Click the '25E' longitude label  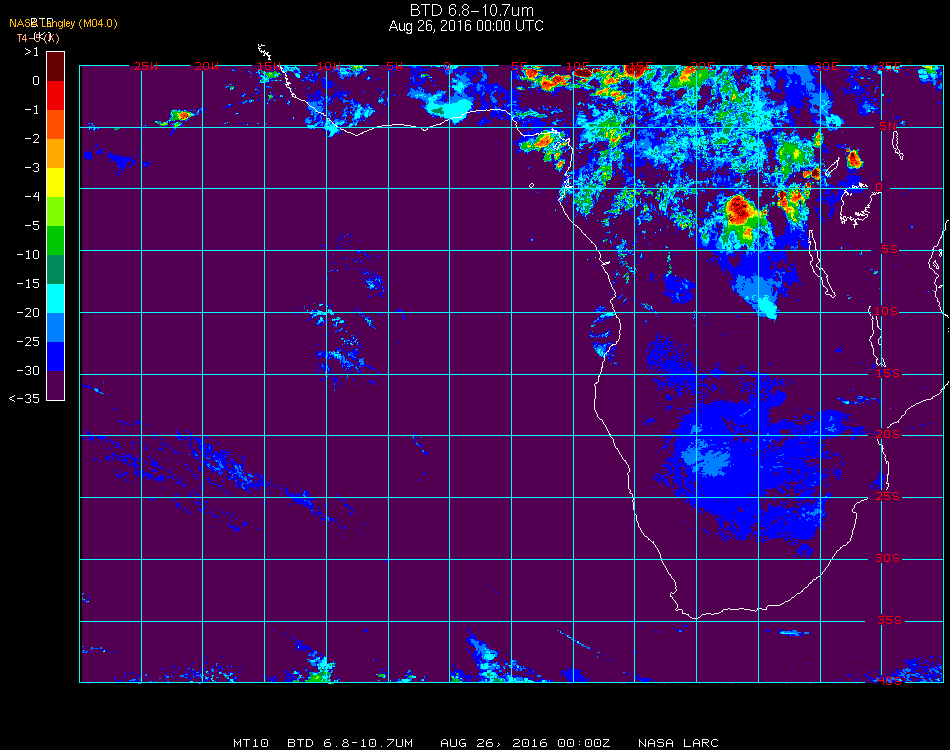pyautogui.click(x=764, y=66)
